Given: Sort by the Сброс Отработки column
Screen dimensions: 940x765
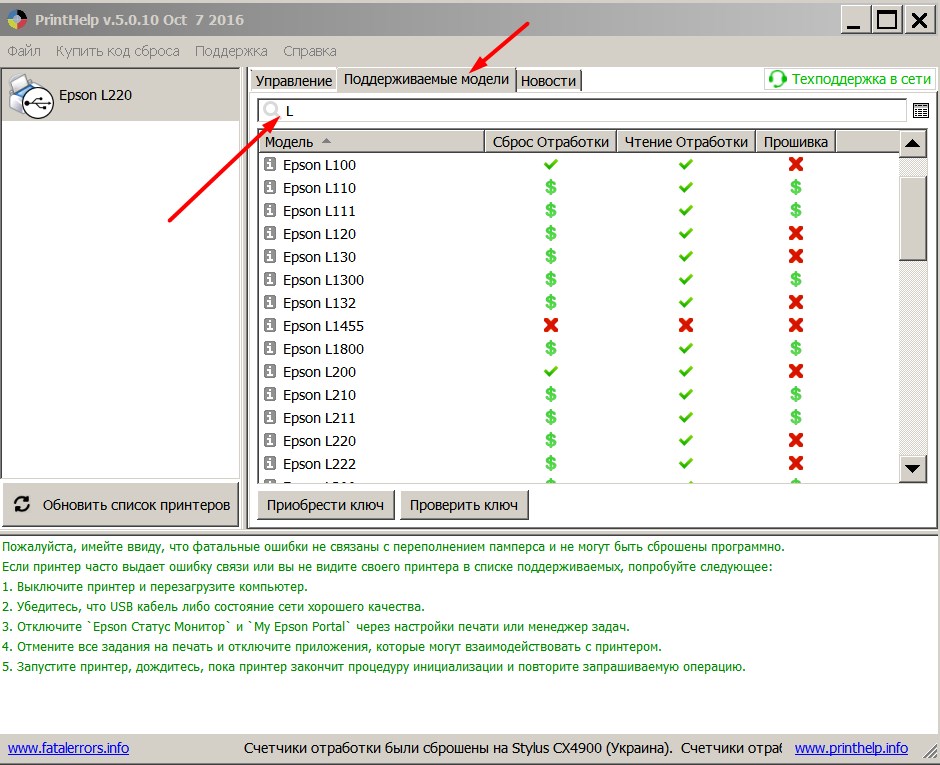Looking at the screenshot, I should coord(550,142).
